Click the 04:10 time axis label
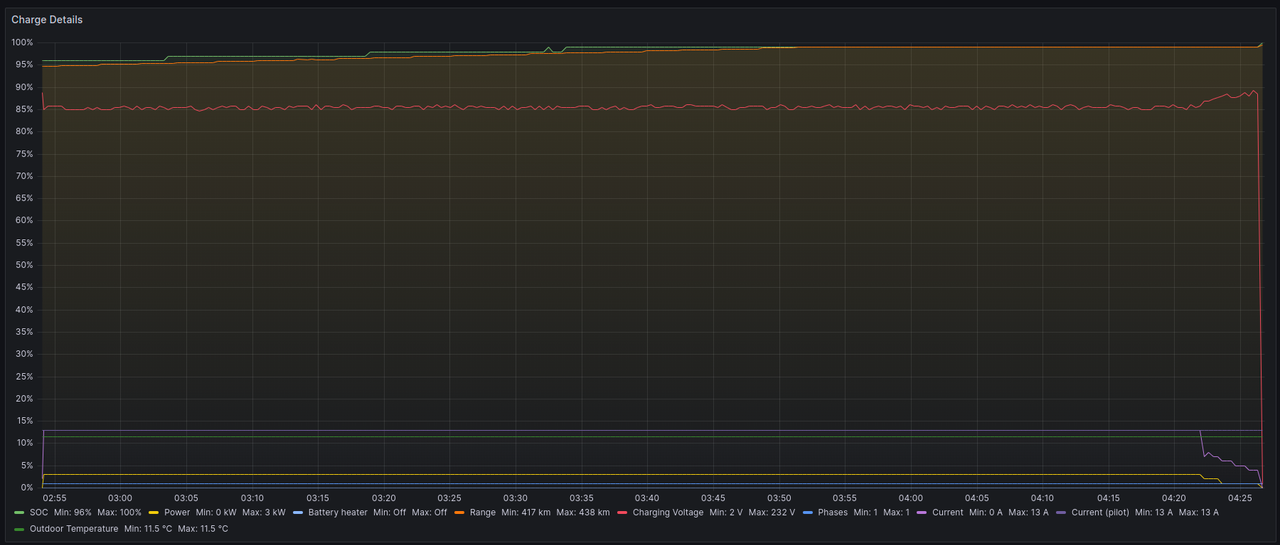1280x545 pixels. coord(1042,497)
